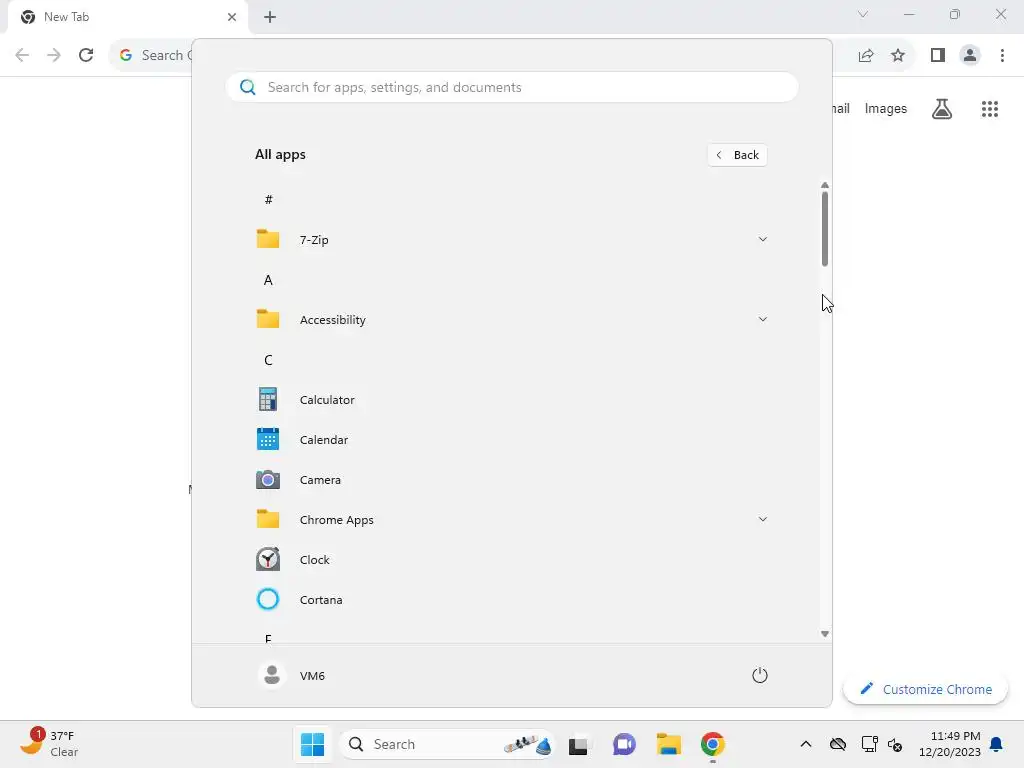Click the scrollbar down arrow in All apps
This screenshot has height=768, width=1024.
[825, 634]
